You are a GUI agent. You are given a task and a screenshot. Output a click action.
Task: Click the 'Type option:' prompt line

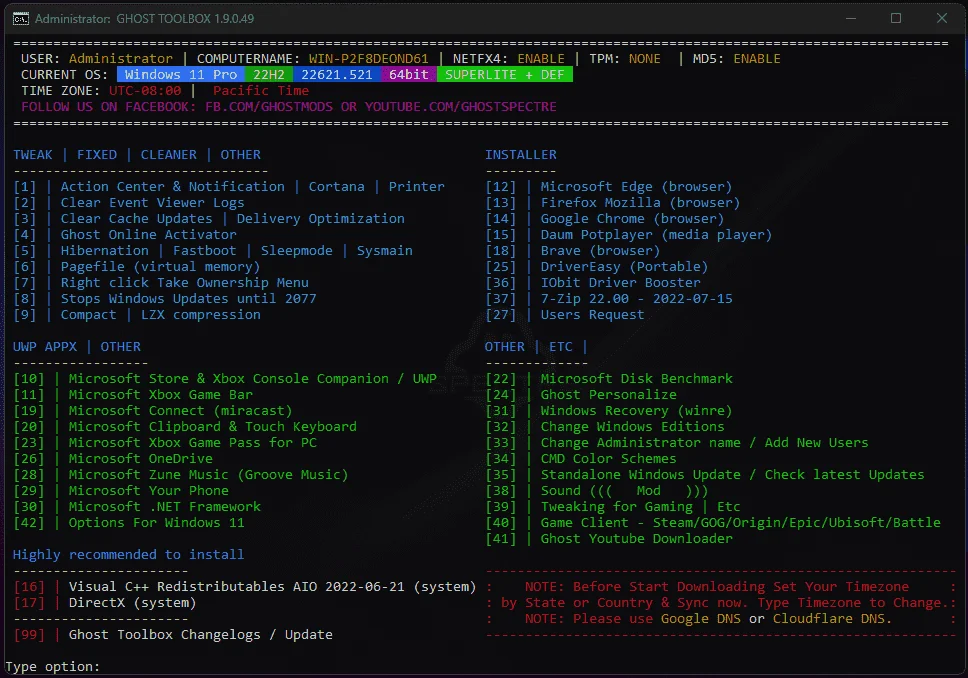point(52,667)
